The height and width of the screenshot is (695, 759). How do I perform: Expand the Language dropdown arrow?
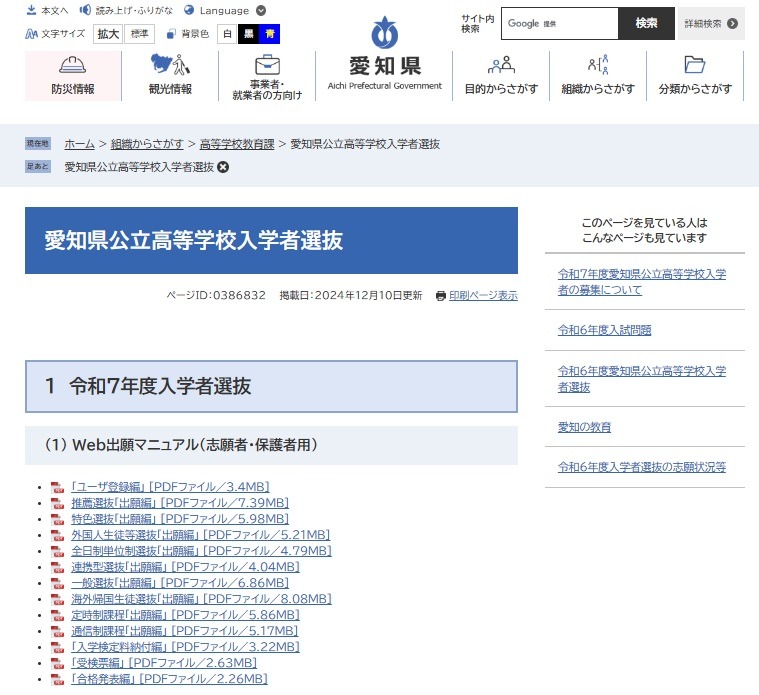click(261, 10)
